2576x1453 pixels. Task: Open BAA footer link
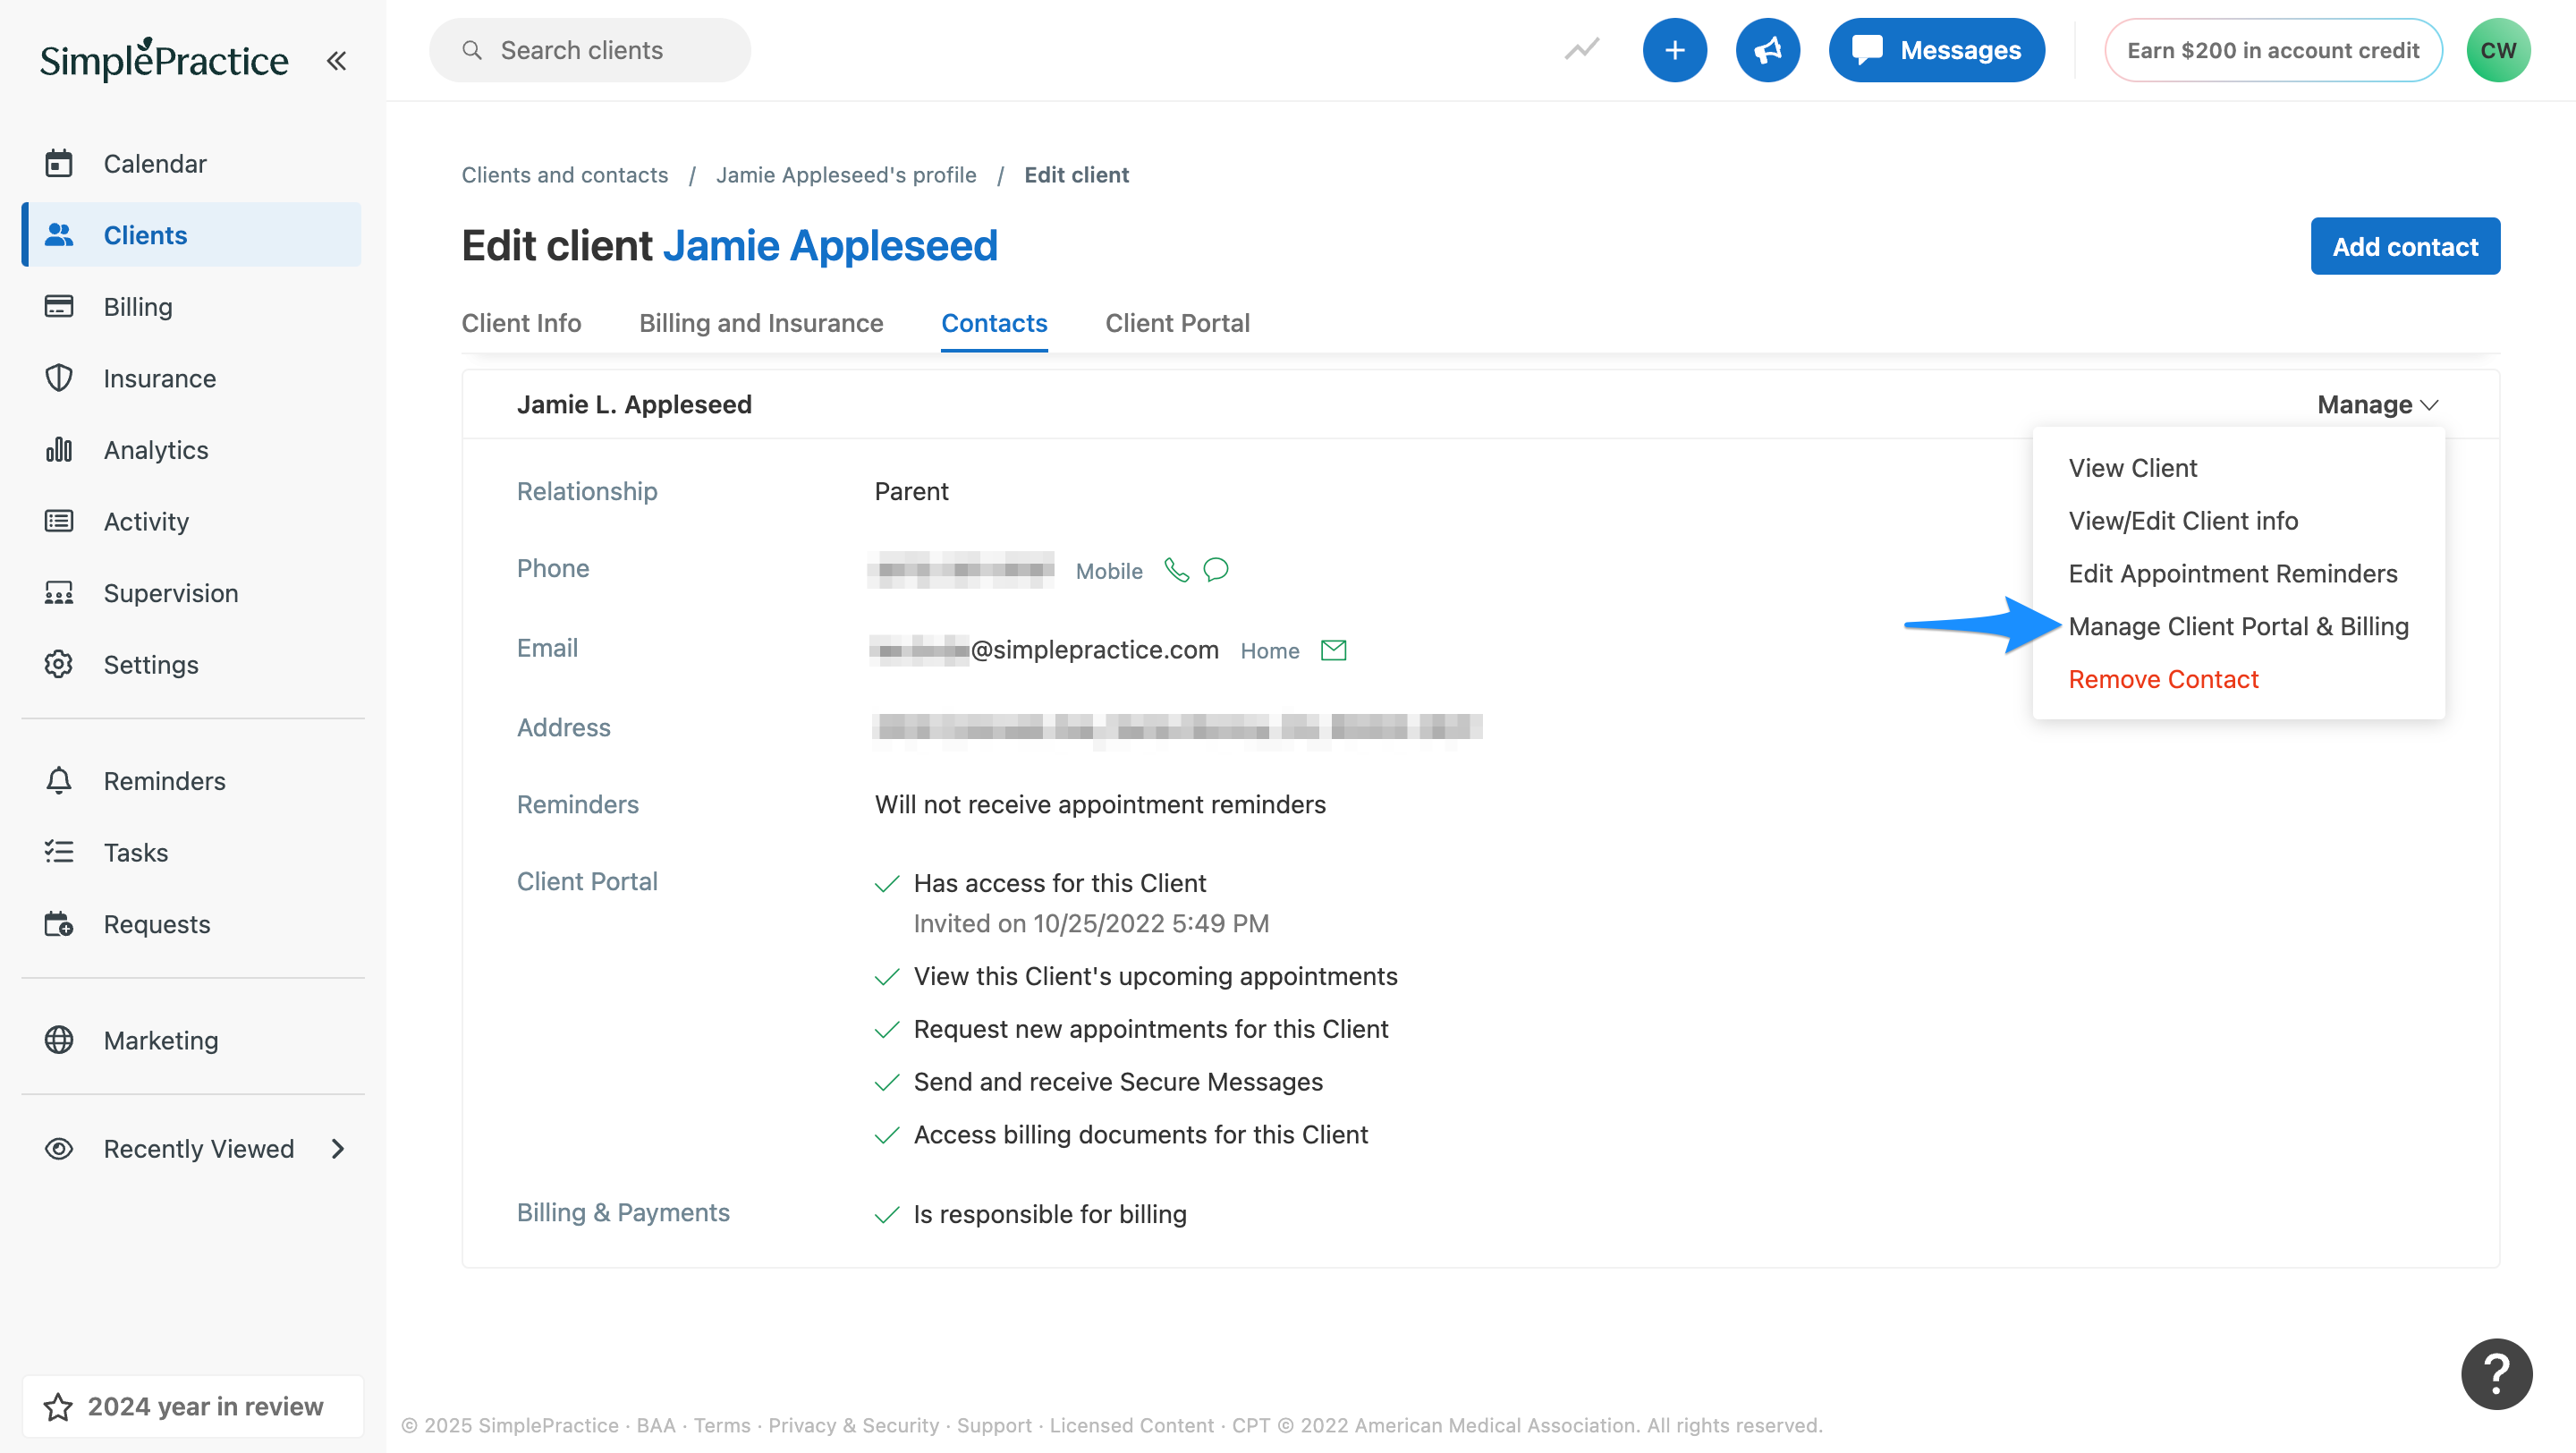pos(656,1425)
